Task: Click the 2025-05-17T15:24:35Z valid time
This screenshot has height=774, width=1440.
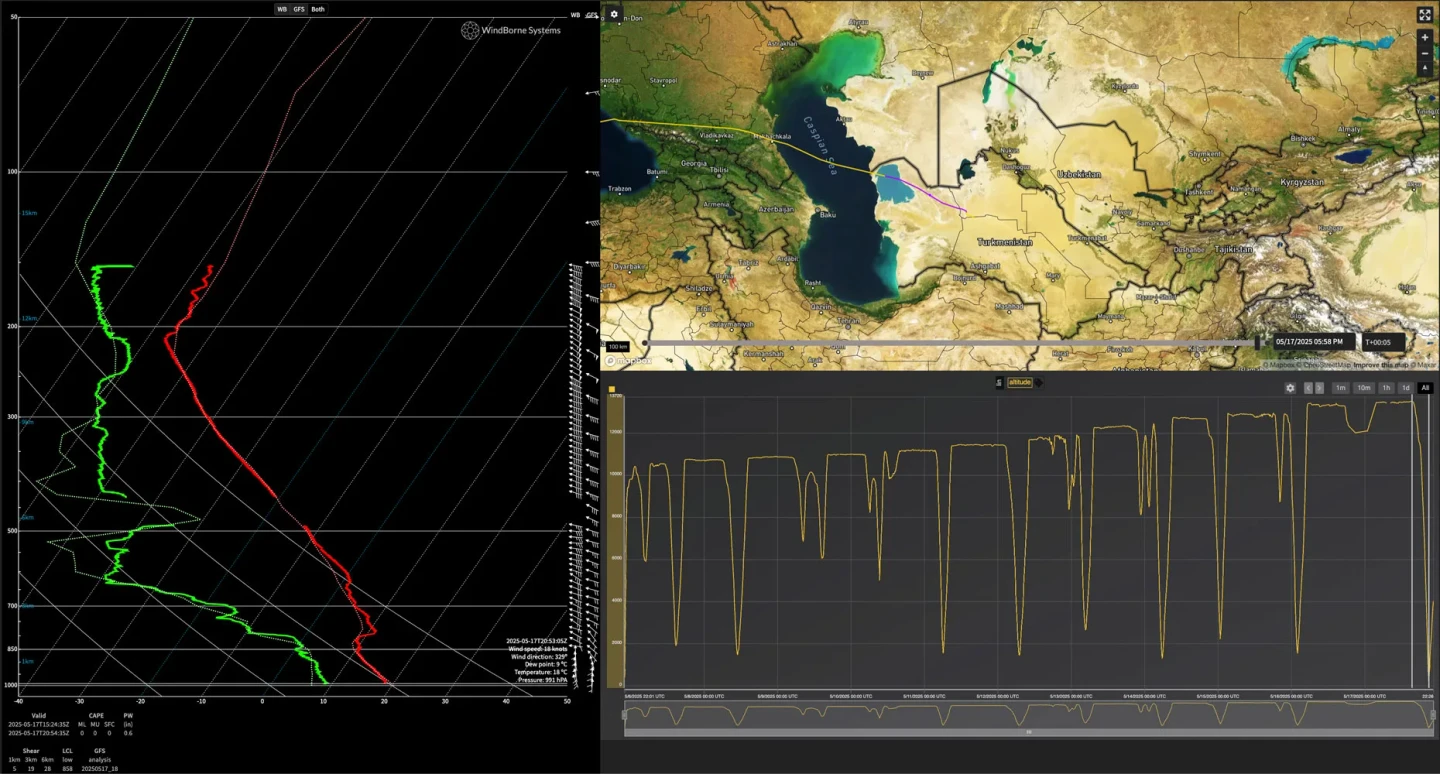Action: point(38,724)
